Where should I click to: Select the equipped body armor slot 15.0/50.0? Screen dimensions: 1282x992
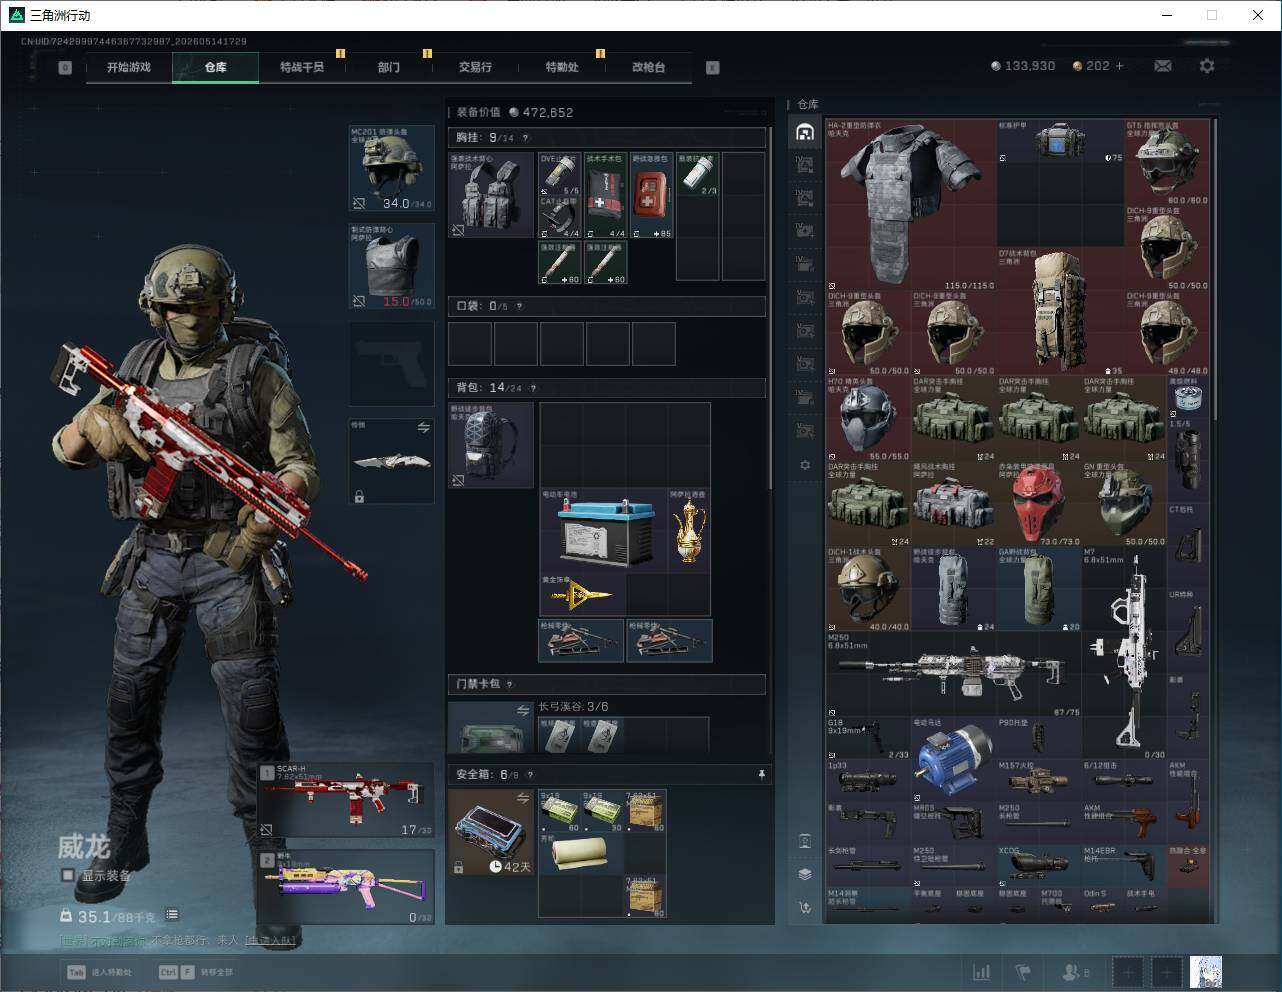391,266
